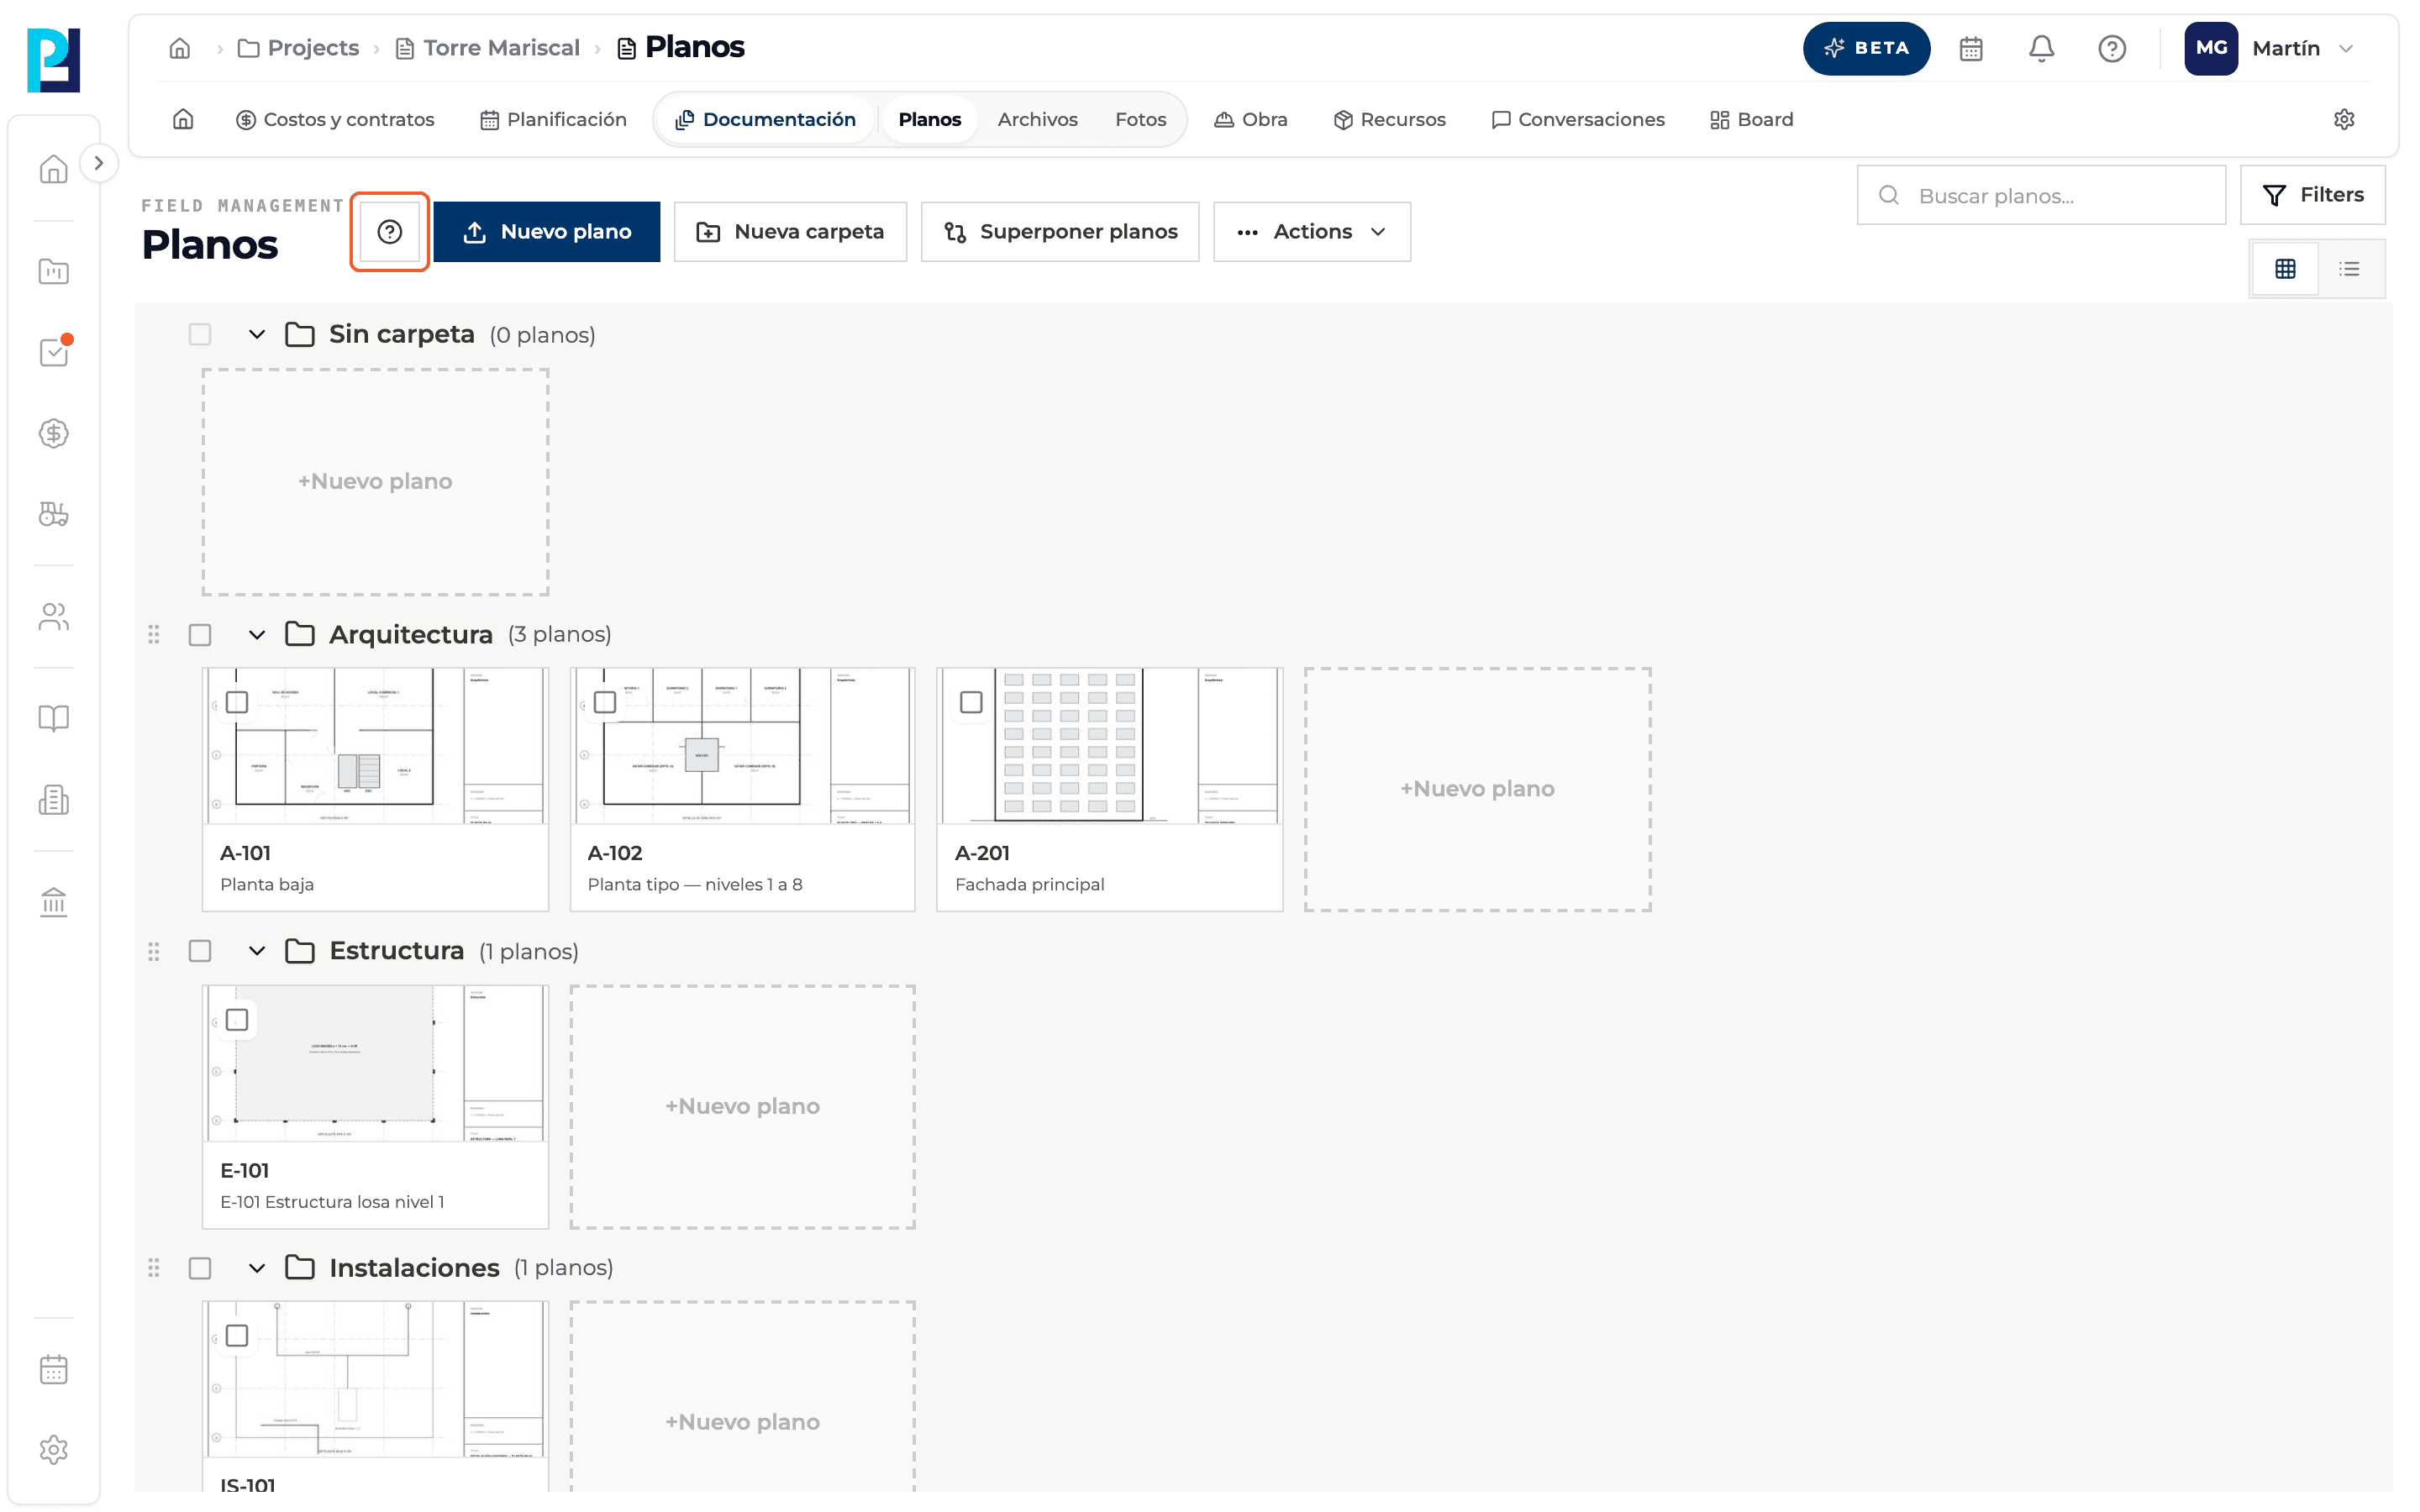This screenshot has width=2420, height=1512.
Task: Select the Arquitectura folder checkbox
Action: (200, 635)
